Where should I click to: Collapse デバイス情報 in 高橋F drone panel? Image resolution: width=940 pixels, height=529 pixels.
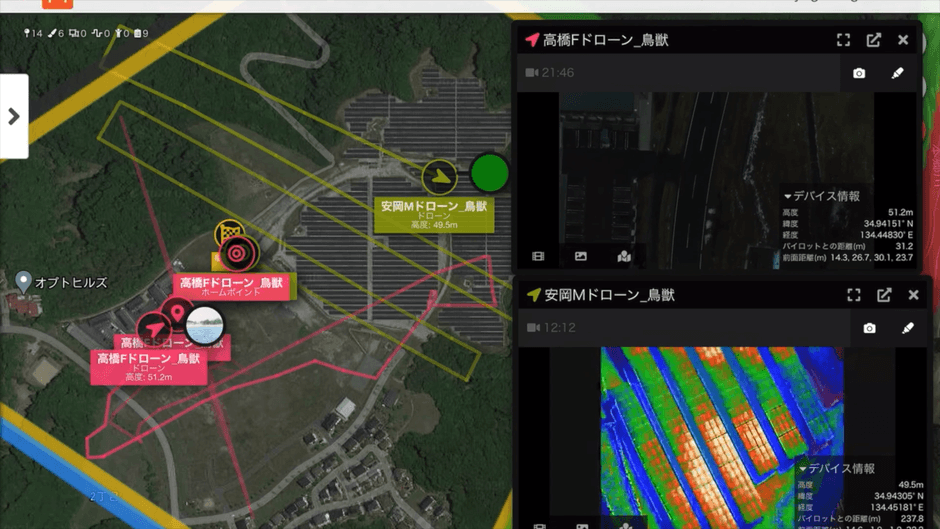822,196
